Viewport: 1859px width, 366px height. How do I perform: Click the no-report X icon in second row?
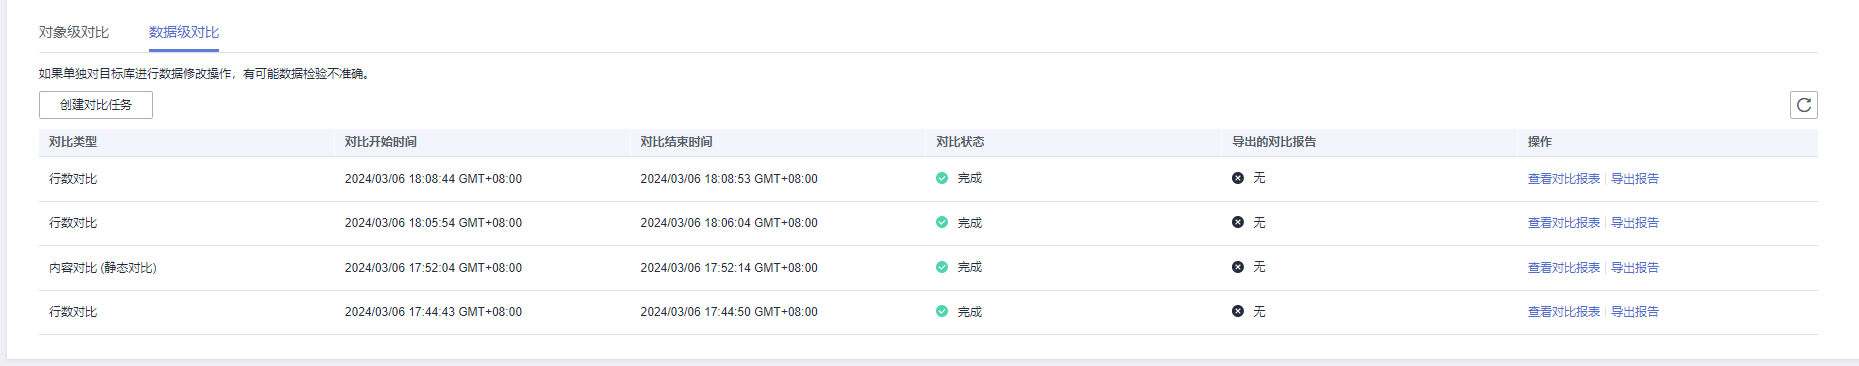click(1237, 222)
